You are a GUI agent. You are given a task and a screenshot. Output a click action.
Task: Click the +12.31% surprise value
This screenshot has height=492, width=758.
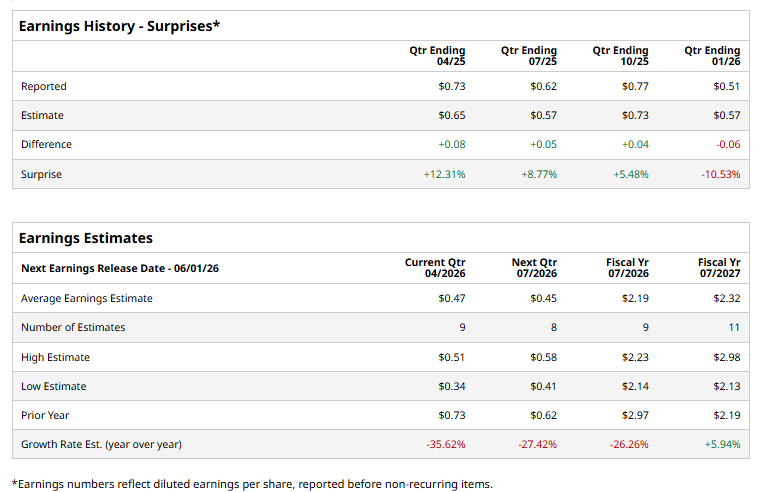click(x=445, y=174)
